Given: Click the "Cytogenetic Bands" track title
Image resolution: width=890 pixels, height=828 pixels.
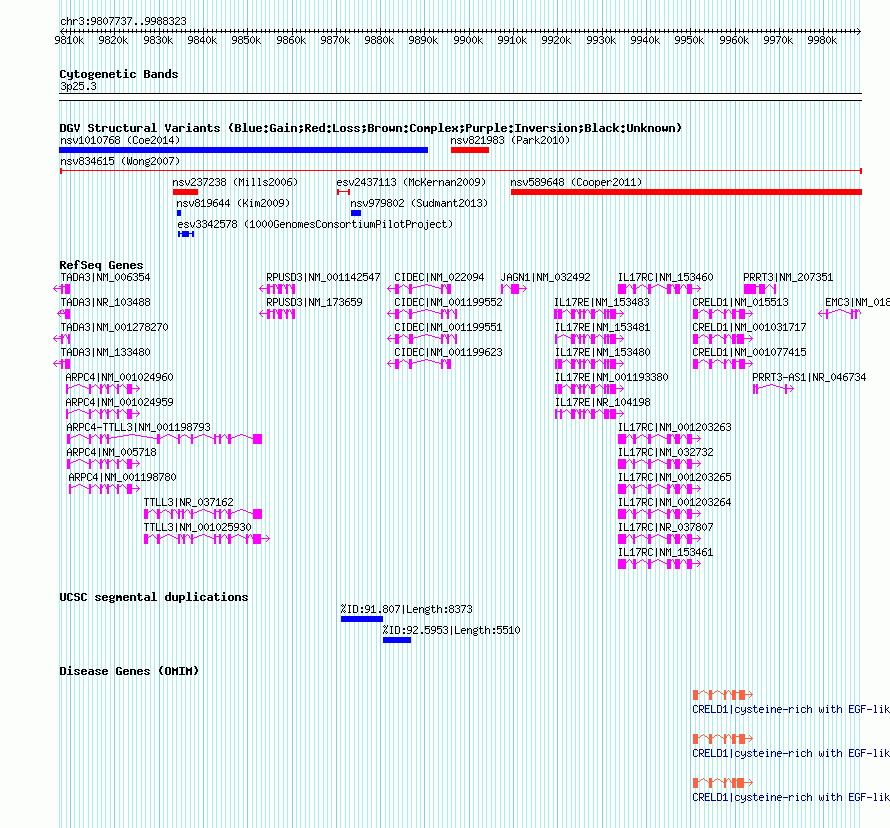Looking at the screenshot, I should (119, 74).
